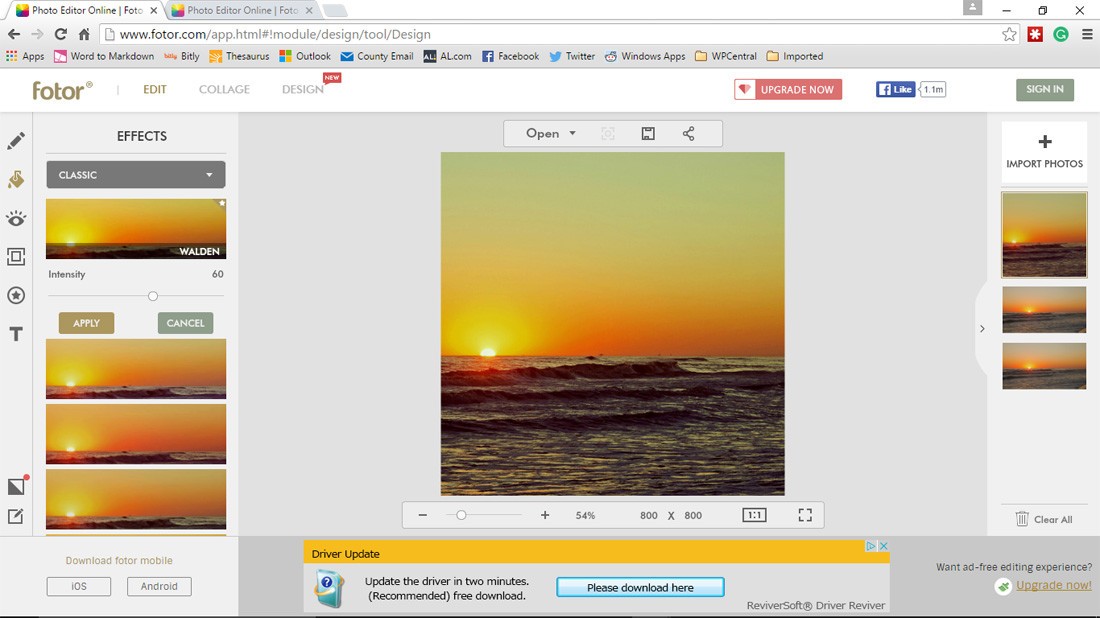Image resolution: width=1100 pixels, height=618 pixels.
Task: Open the Share icon above the canvas
Action: tap(688, 132)
